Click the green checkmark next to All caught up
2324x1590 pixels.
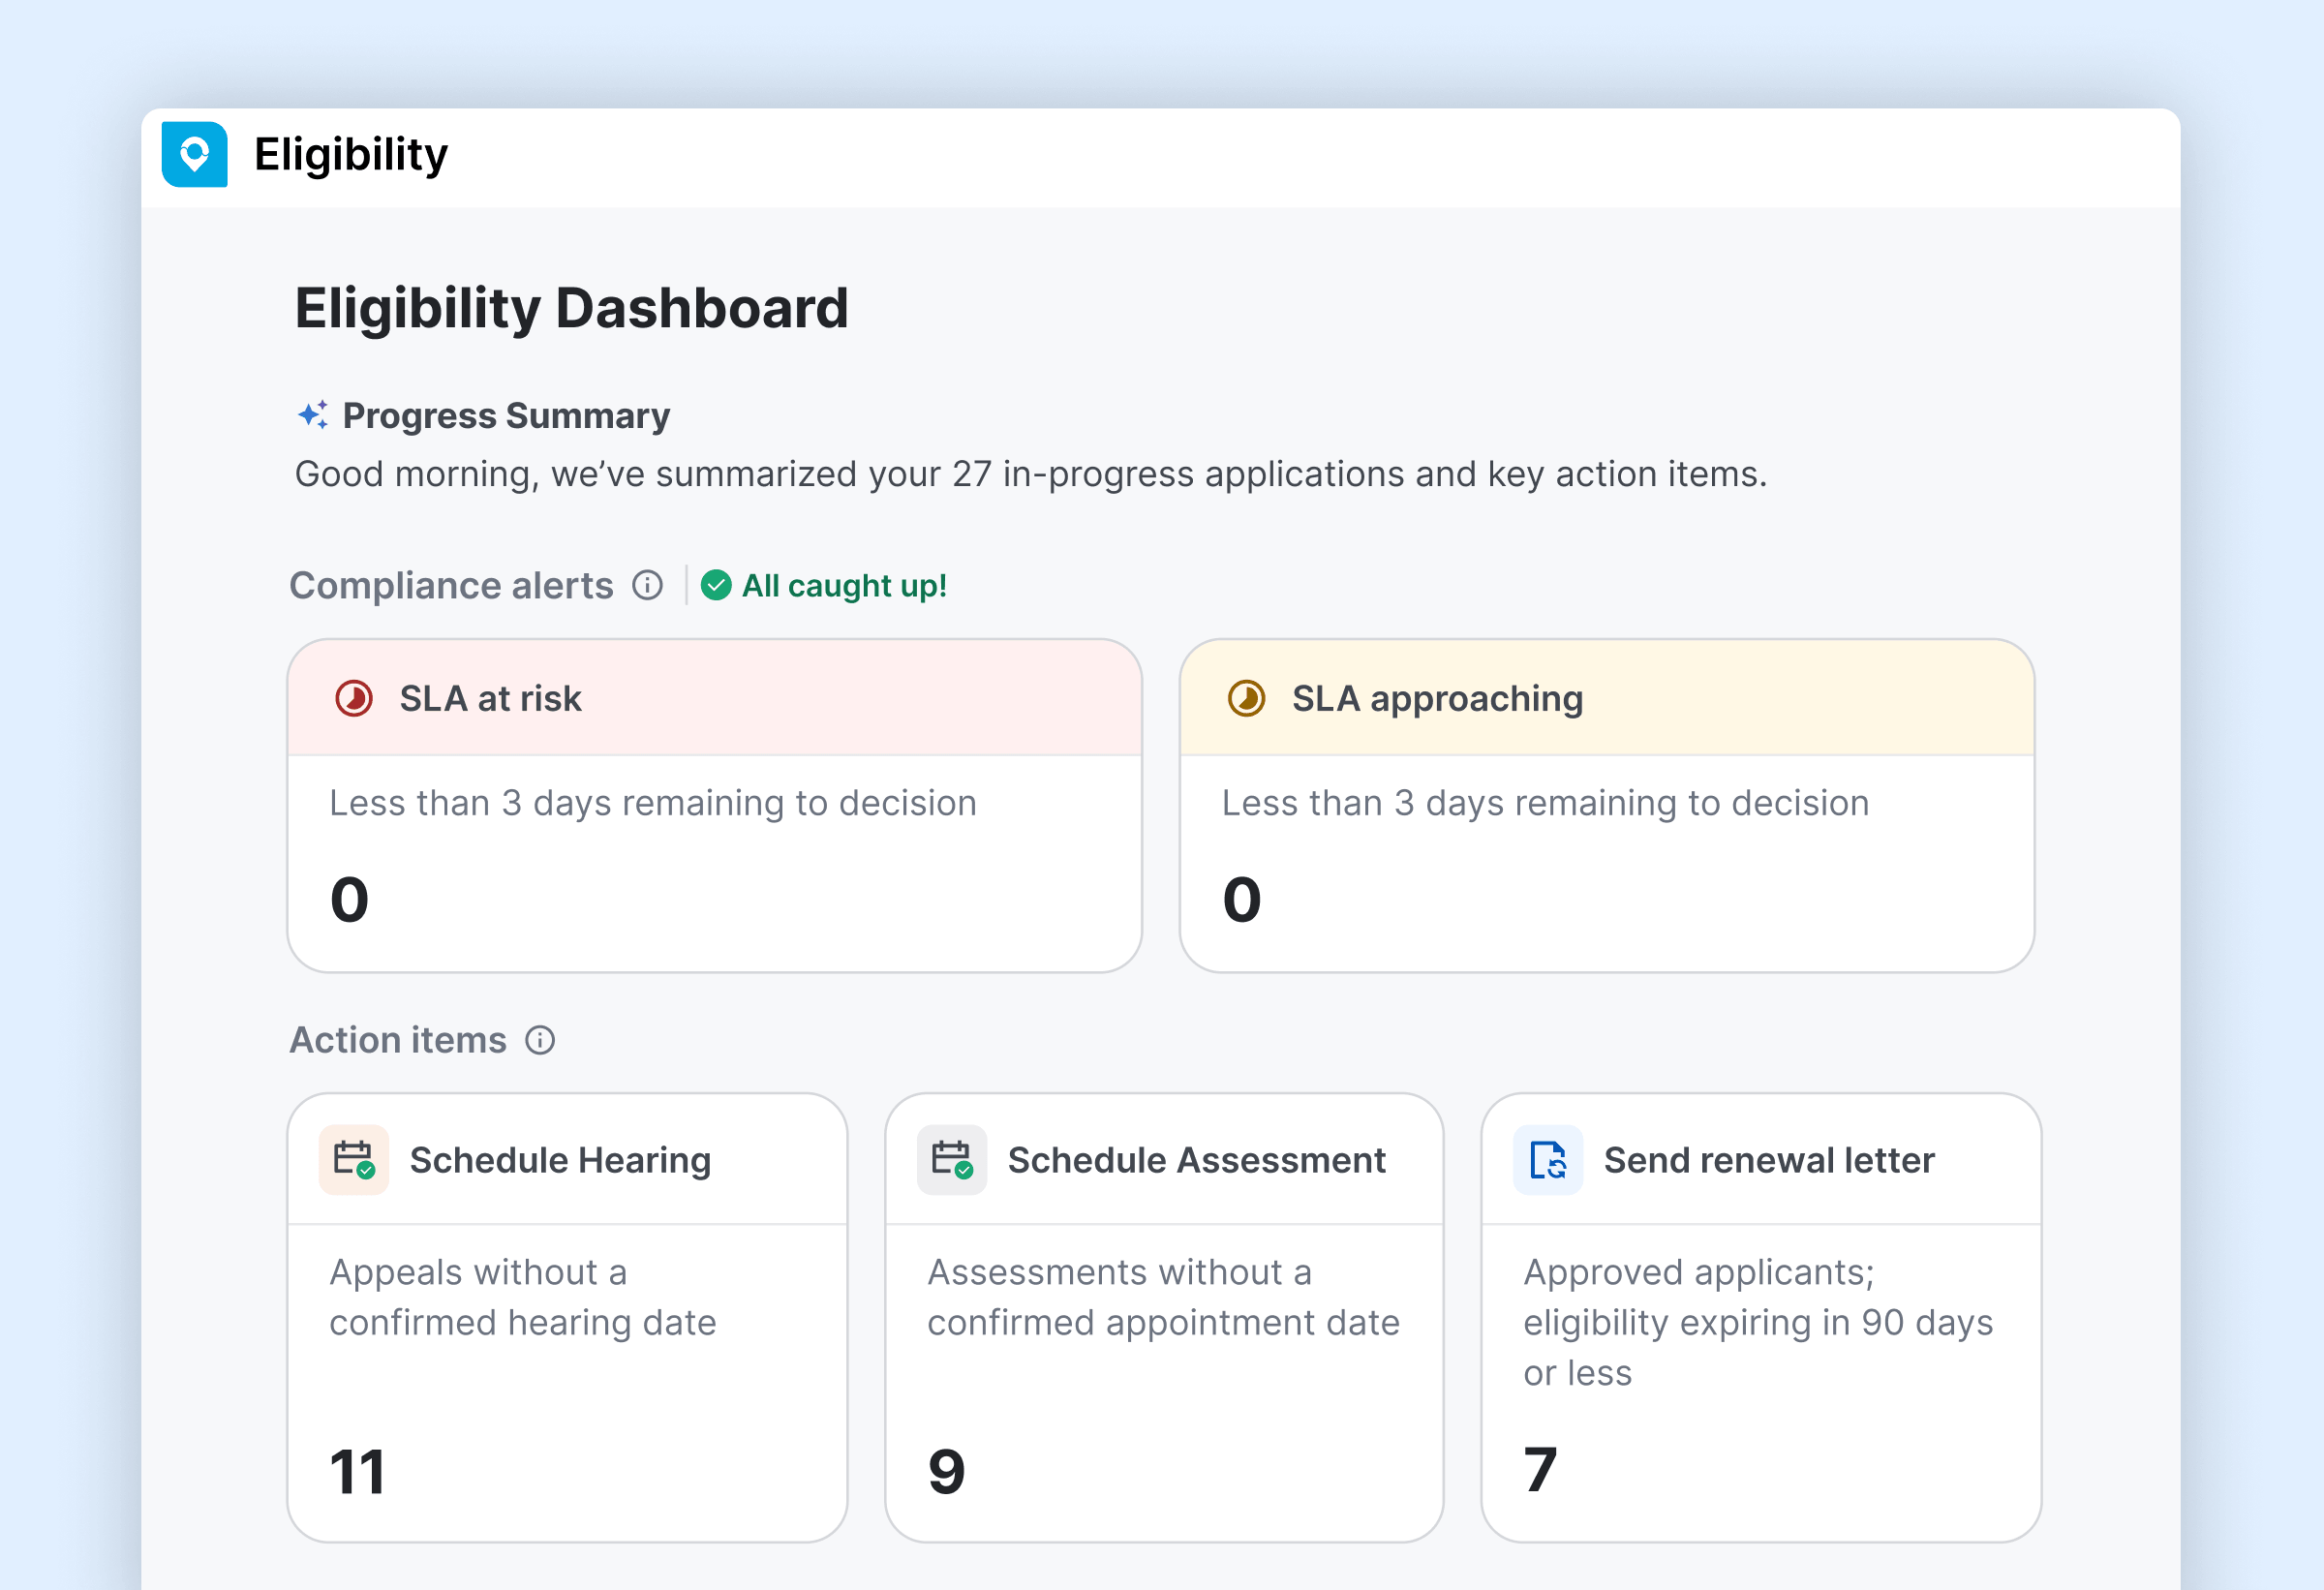pyautogui.click(x=716, y=586)
